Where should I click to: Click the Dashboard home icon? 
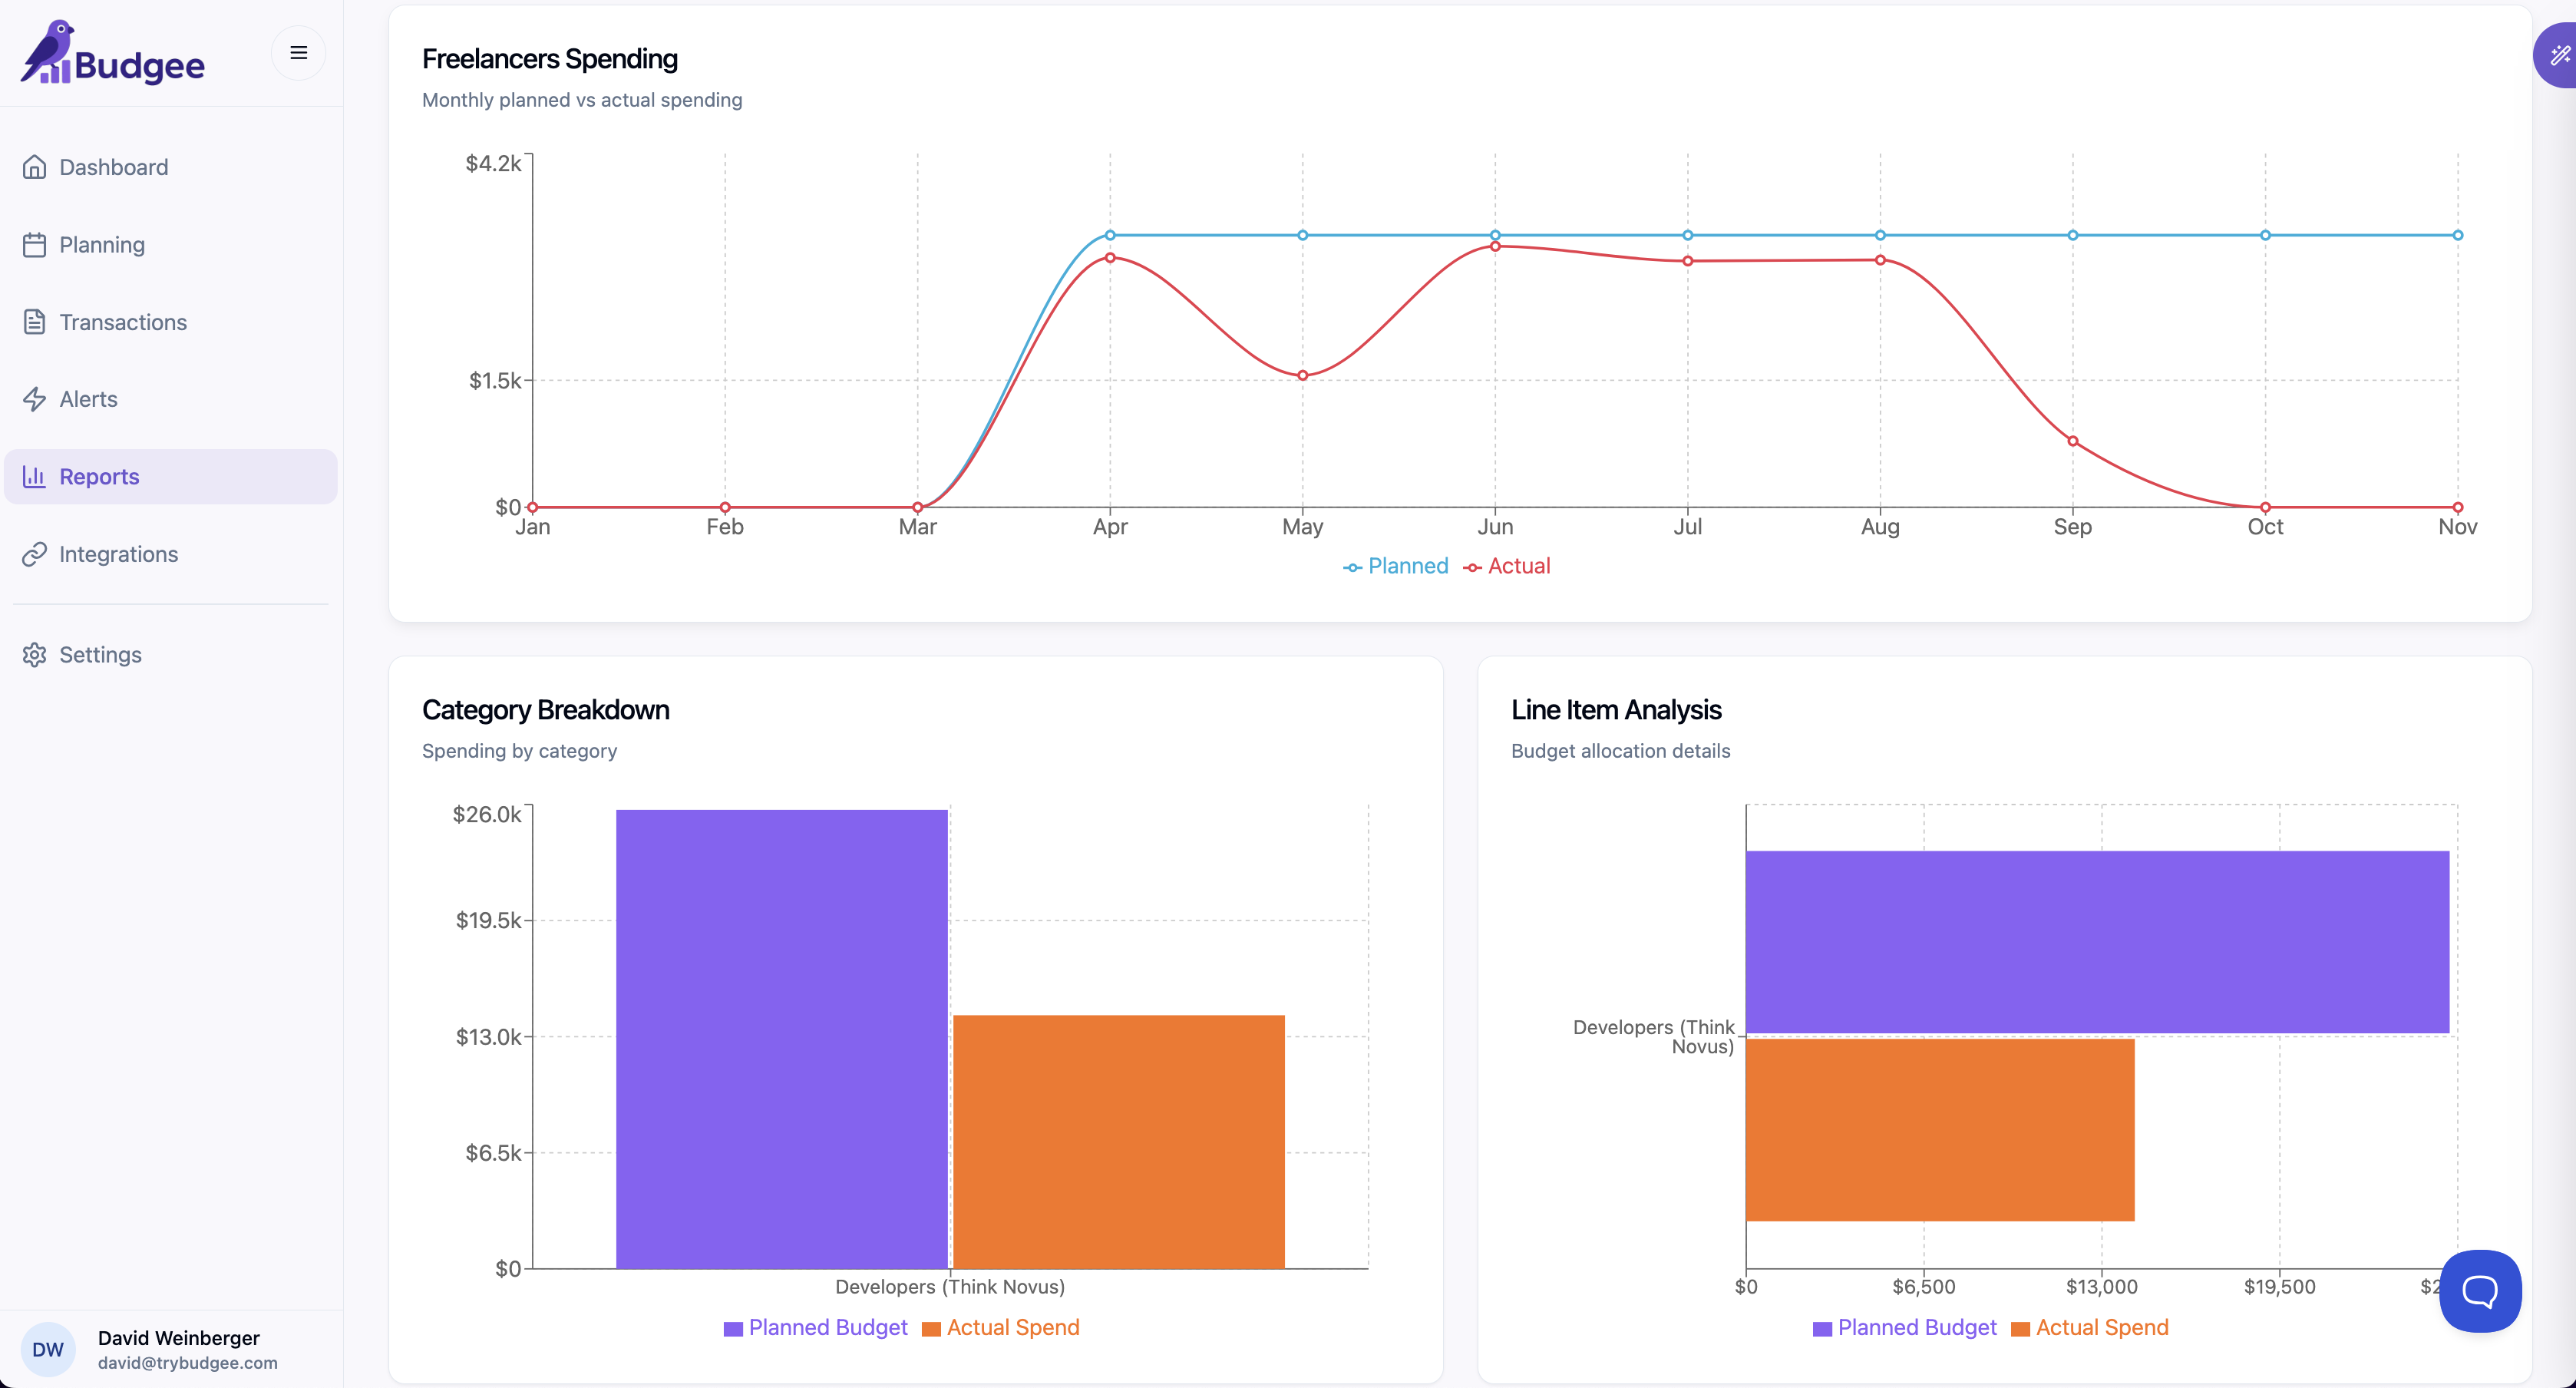point(34,167)
